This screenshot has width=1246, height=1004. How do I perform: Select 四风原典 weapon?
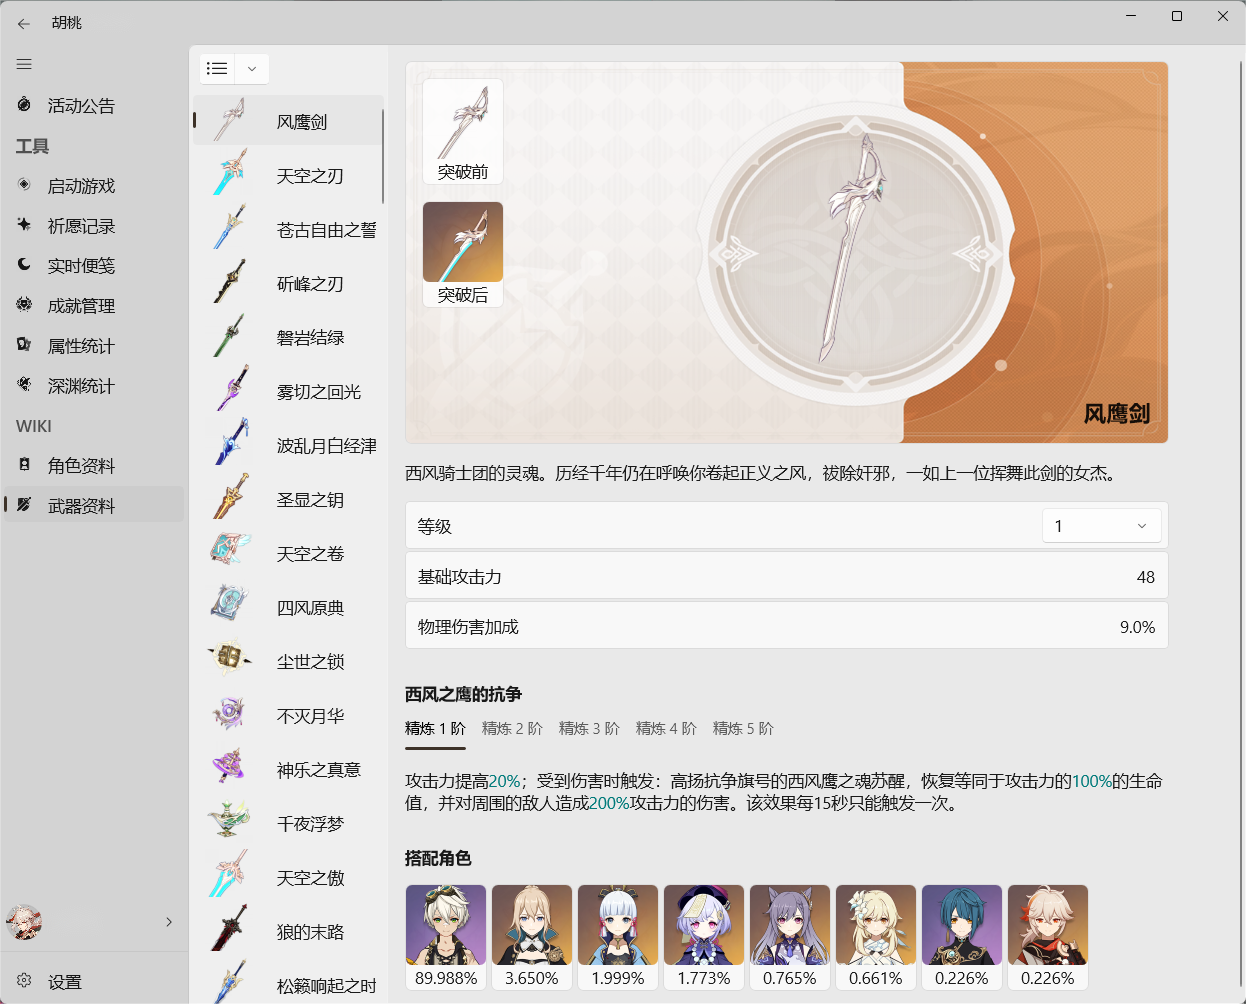(287, 608)
